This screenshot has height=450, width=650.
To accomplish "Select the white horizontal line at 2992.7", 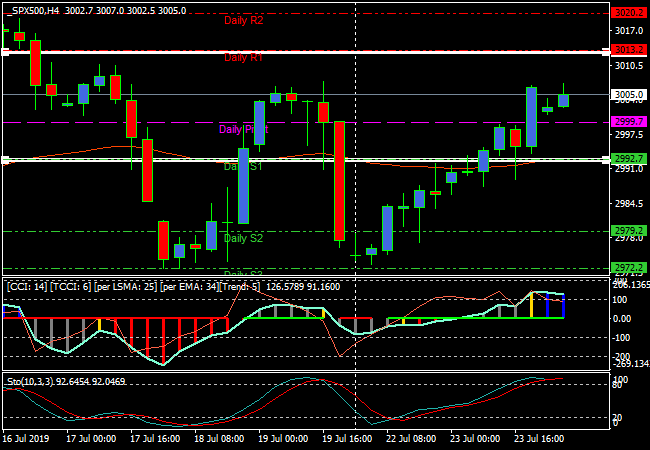I will 306,160.
